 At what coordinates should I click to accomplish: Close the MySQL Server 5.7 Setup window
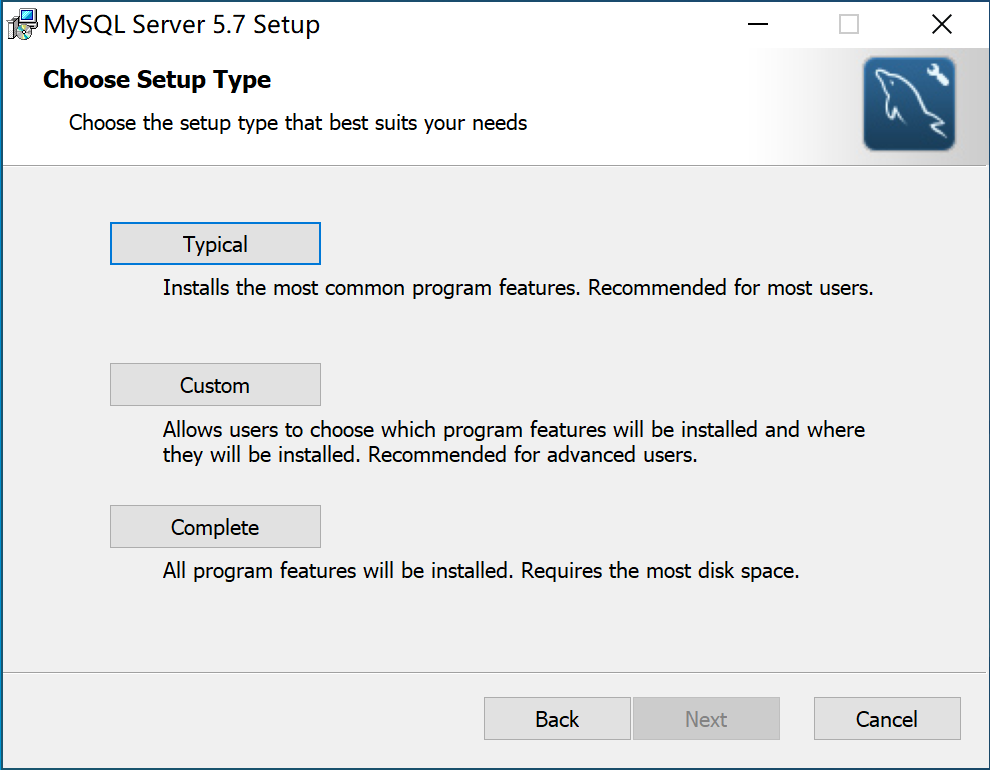click(x=941, y=25)
